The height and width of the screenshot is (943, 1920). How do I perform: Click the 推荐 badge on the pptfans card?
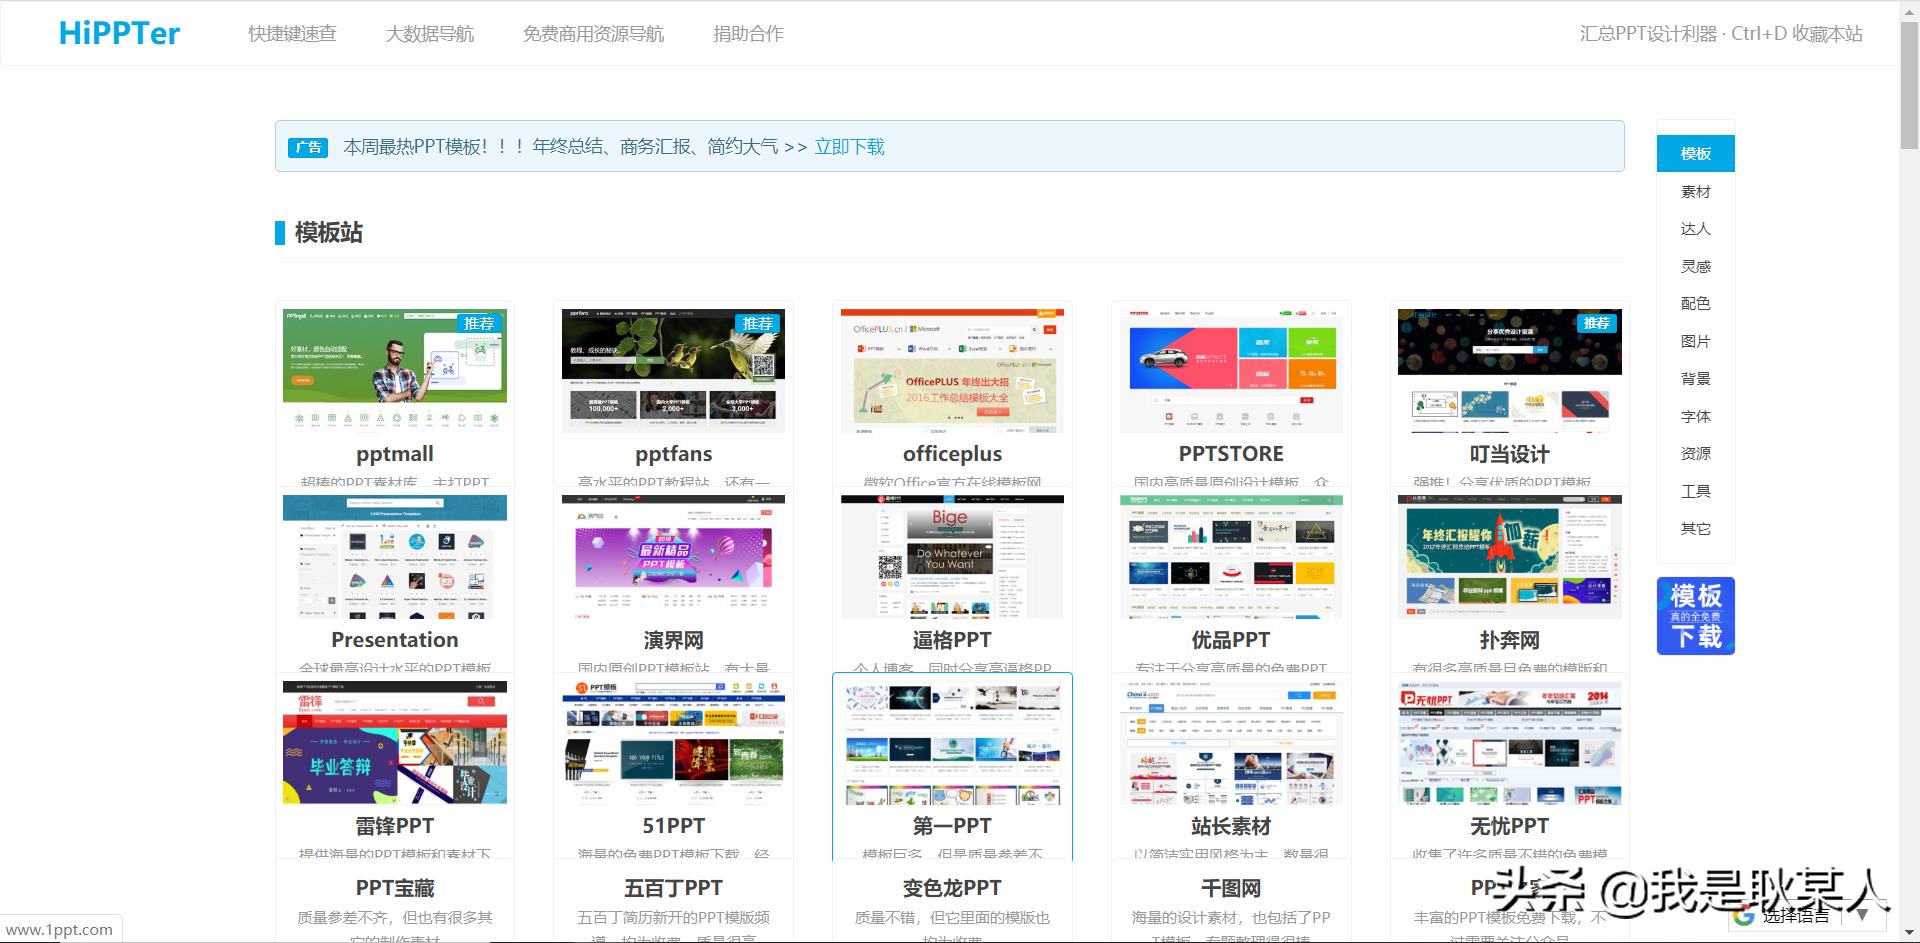pos(758,323)
